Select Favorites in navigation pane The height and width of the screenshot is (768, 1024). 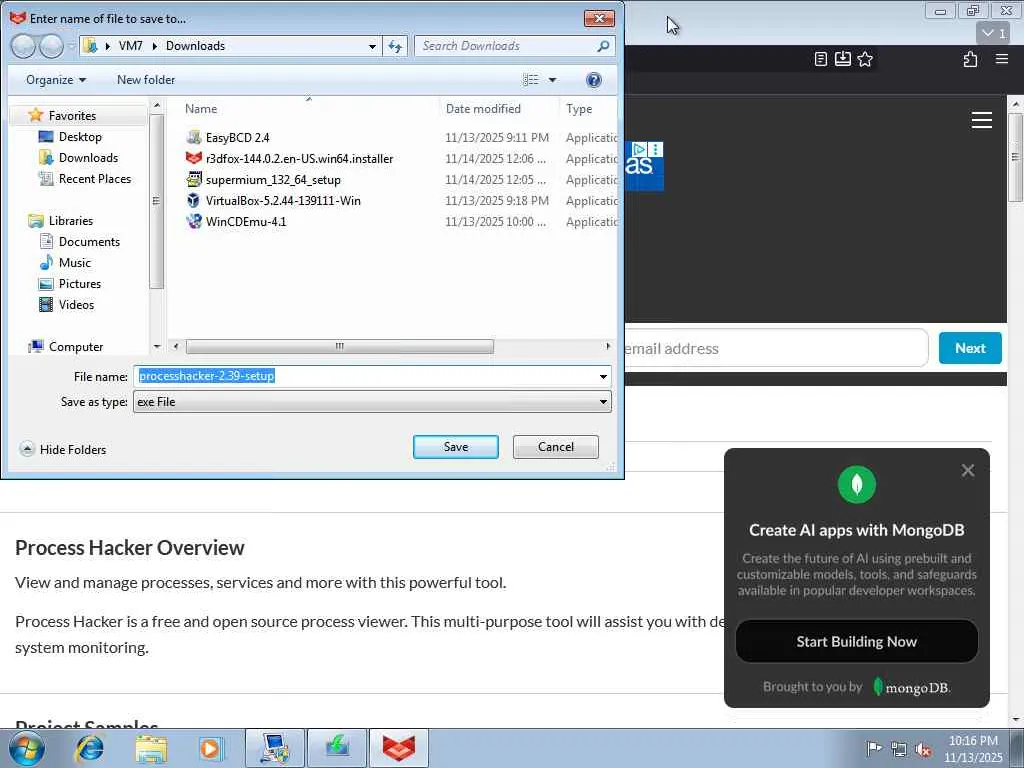point(72,116)
